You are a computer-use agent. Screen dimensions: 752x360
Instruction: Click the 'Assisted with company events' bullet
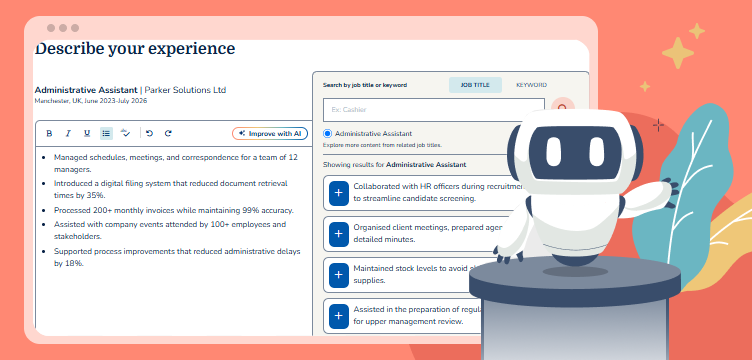pos(170,230)
